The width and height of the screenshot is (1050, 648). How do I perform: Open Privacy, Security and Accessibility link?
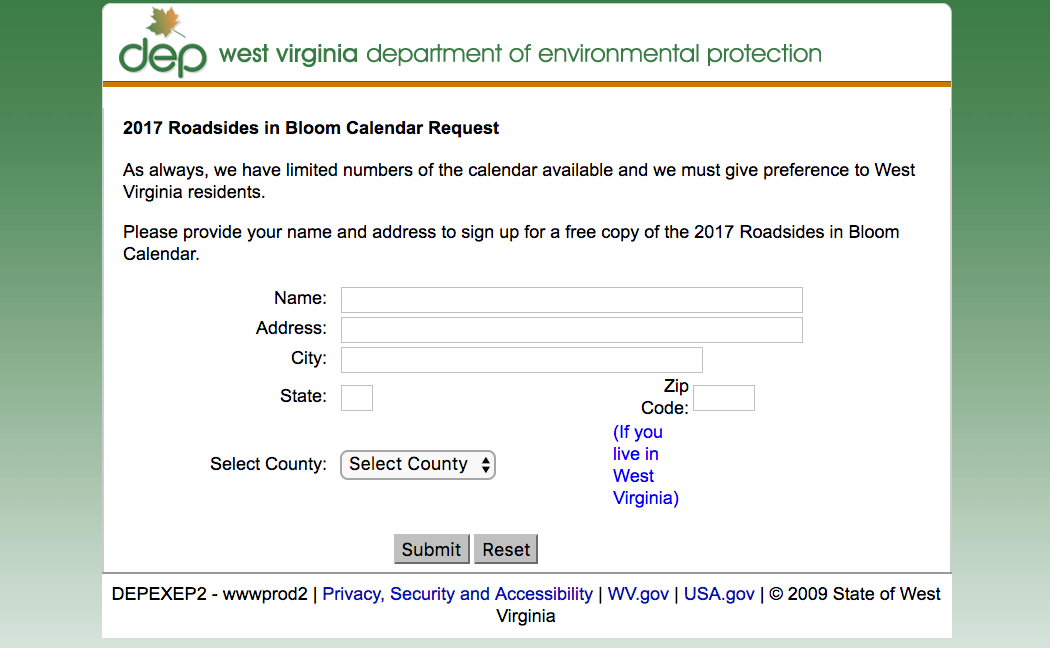click(x=457, y=594)
